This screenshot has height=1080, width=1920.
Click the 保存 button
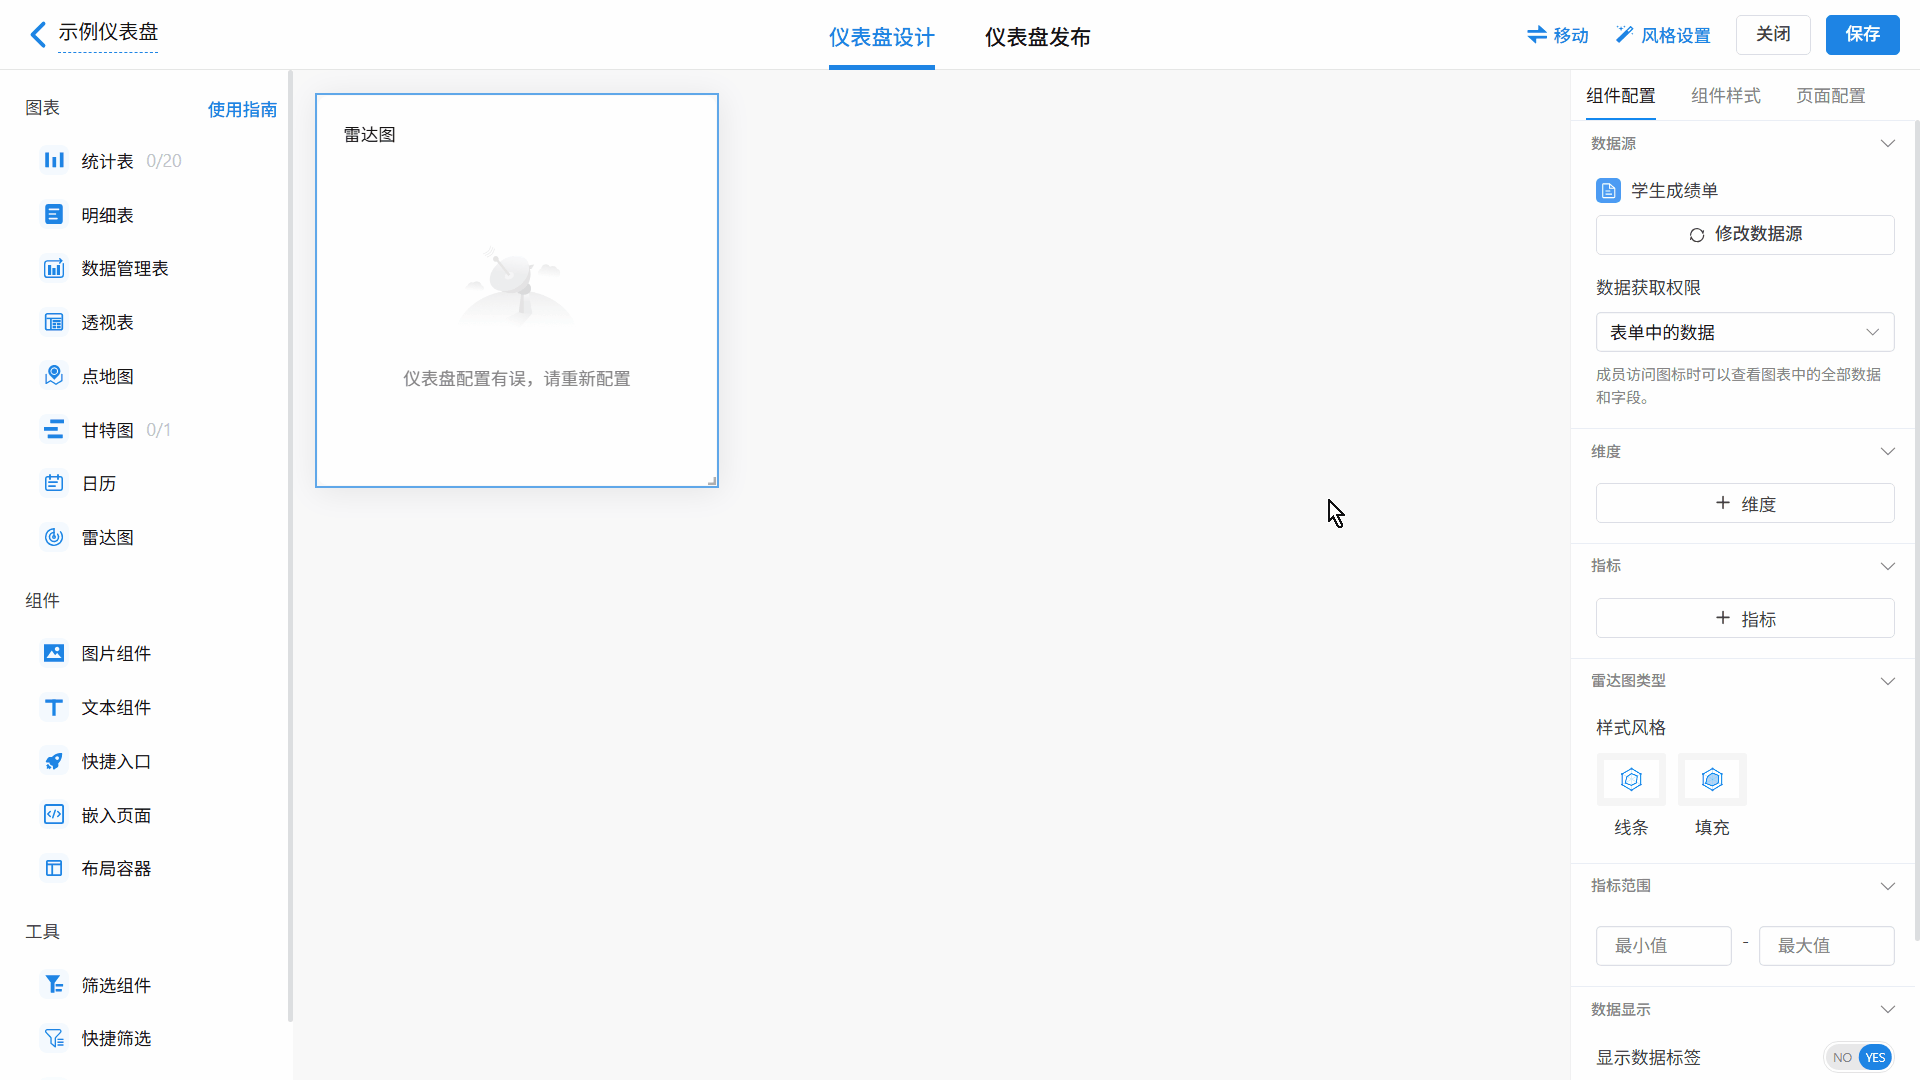pyautogui.click(x=1861, y=34)
